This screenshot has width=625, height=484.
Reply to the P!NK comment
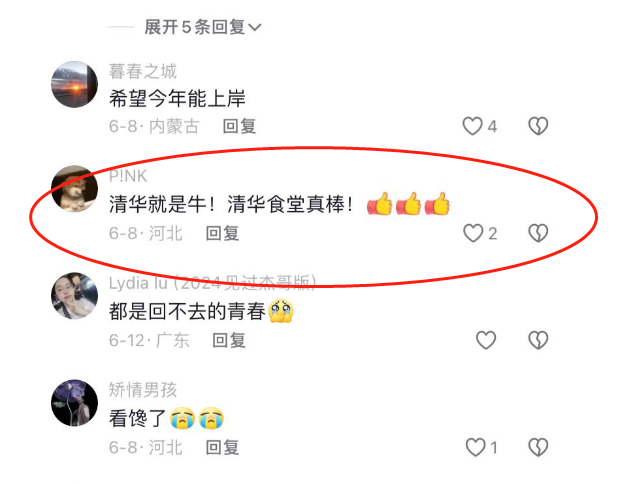[222, 233]
